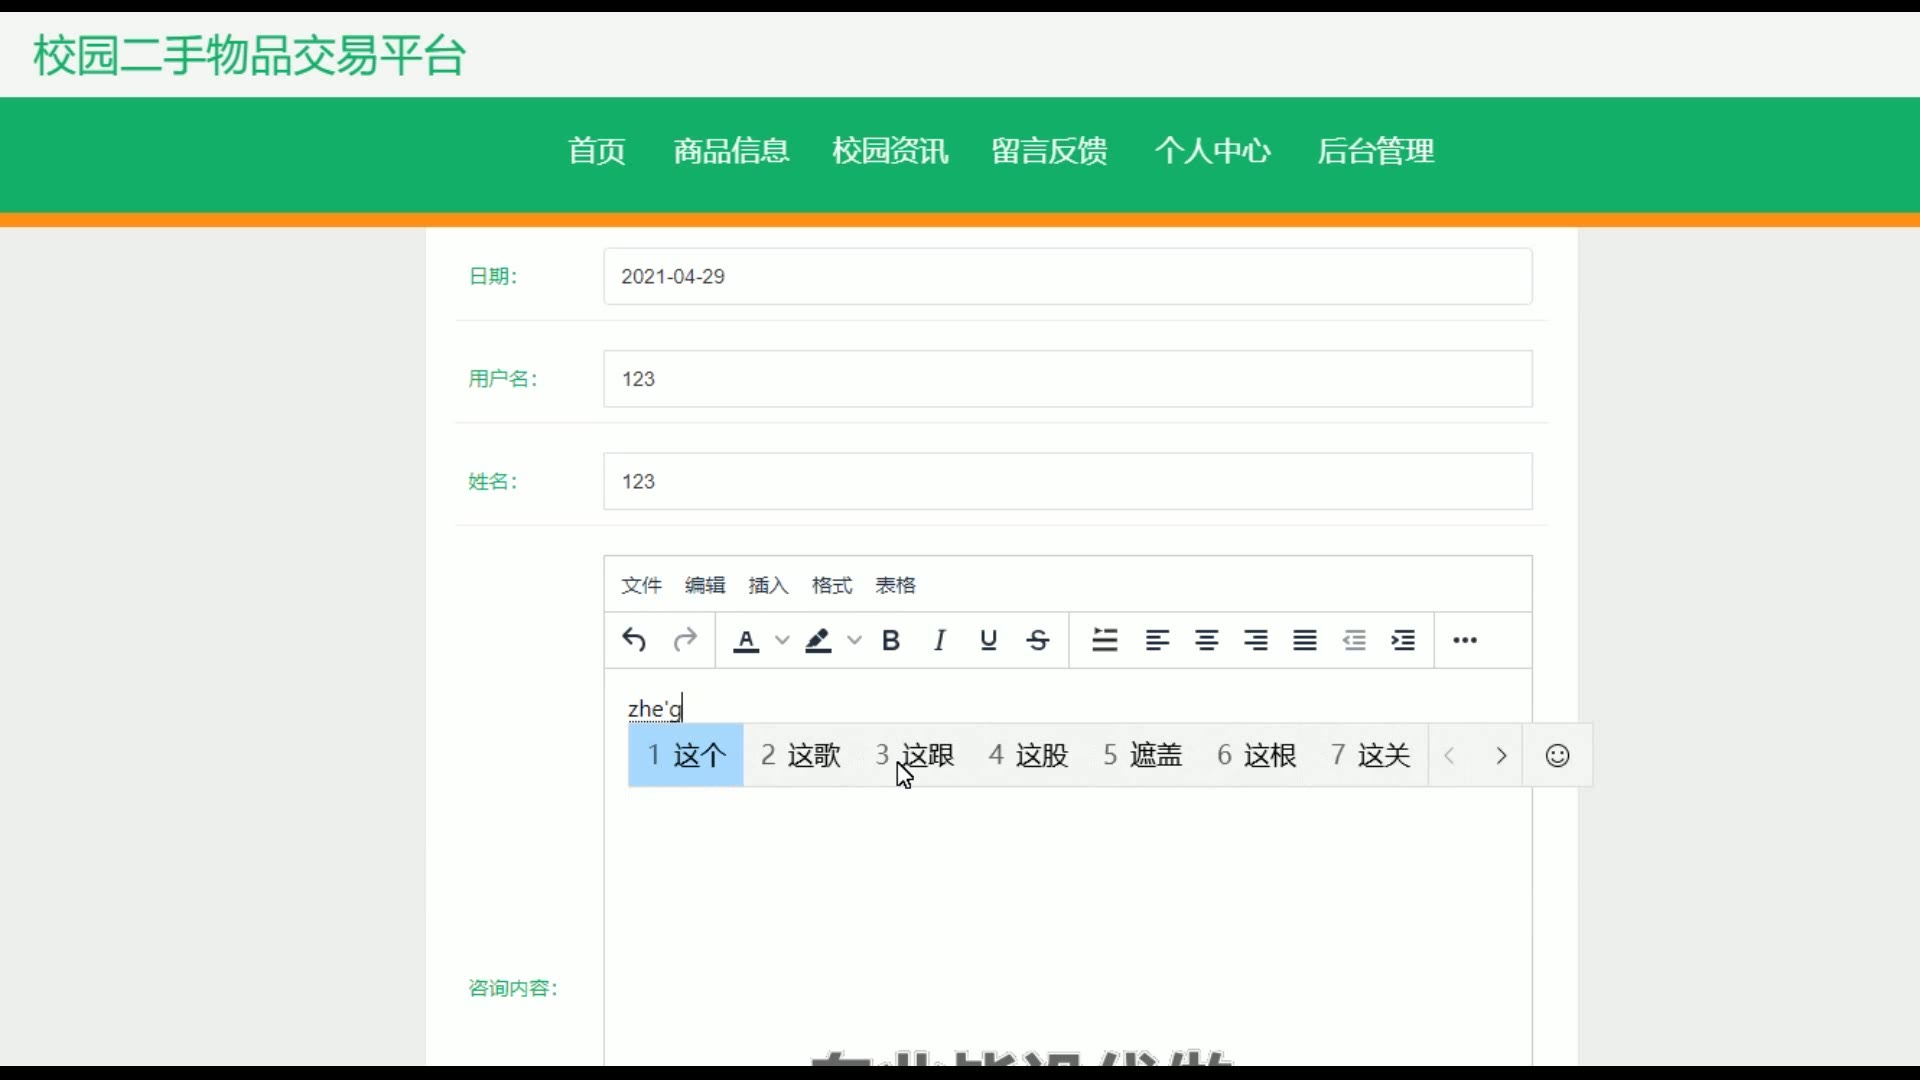Open the 格式 editor menu

(832, 585)
